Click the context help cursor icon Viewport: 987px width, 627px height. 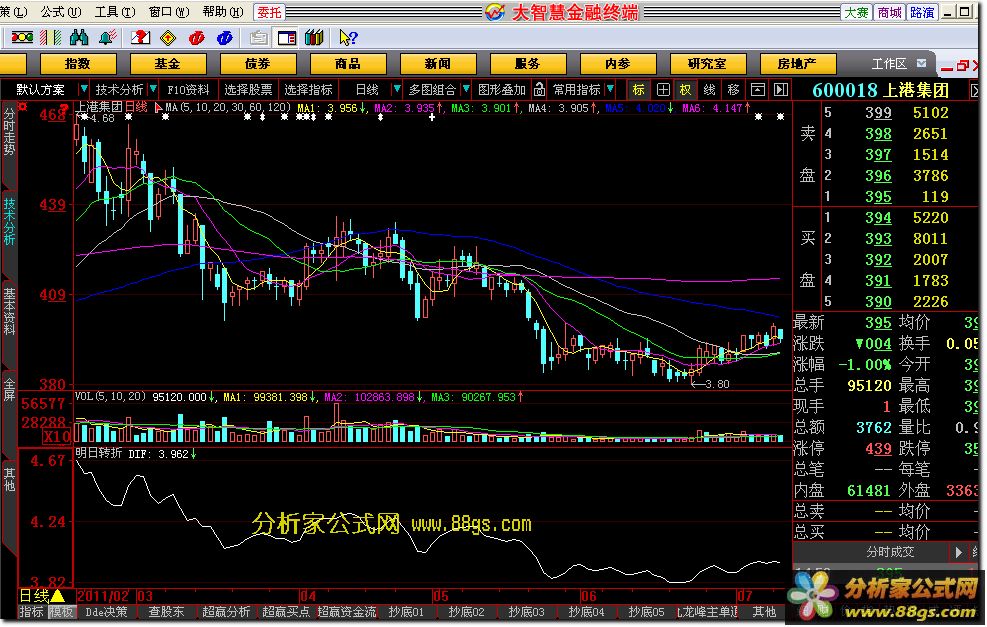pos(347,38)
